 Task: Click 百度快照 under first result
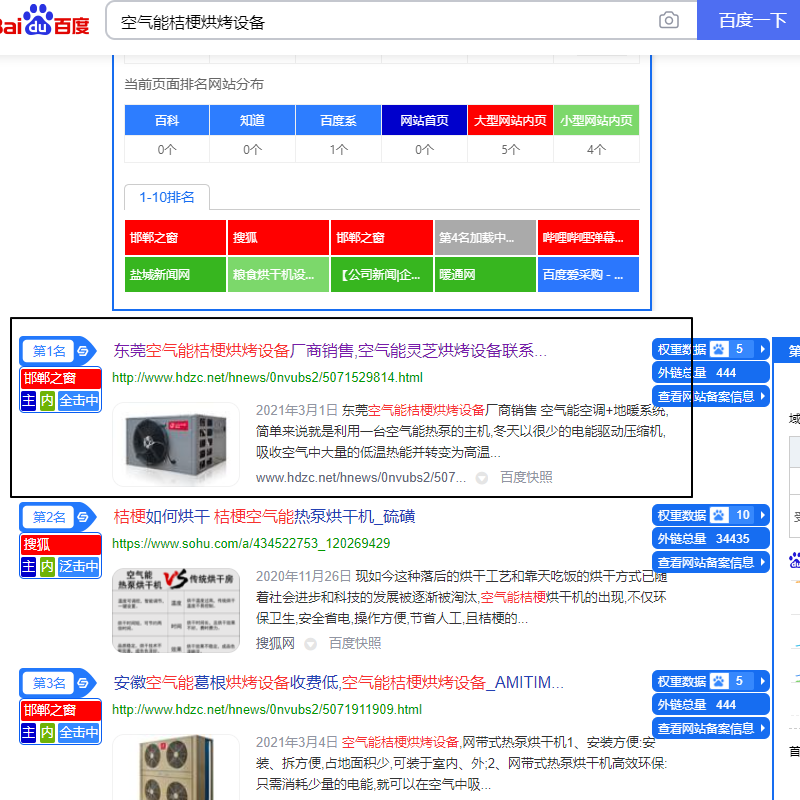526,477
